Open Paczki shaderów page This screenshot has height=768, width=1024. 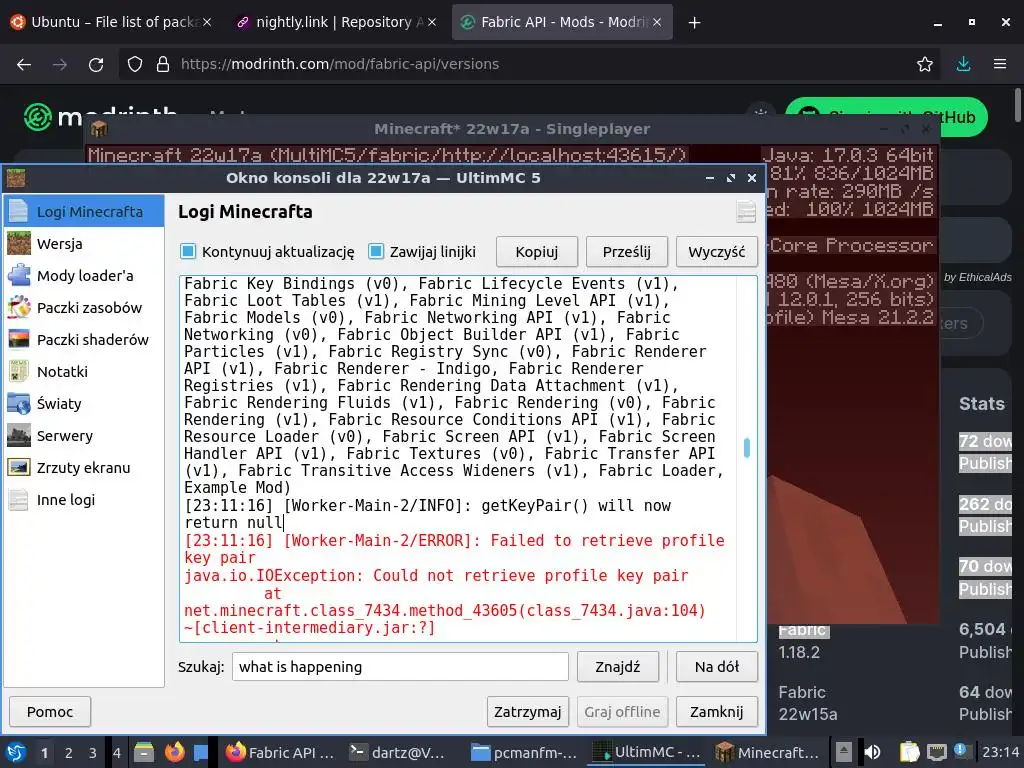[84, 340]
